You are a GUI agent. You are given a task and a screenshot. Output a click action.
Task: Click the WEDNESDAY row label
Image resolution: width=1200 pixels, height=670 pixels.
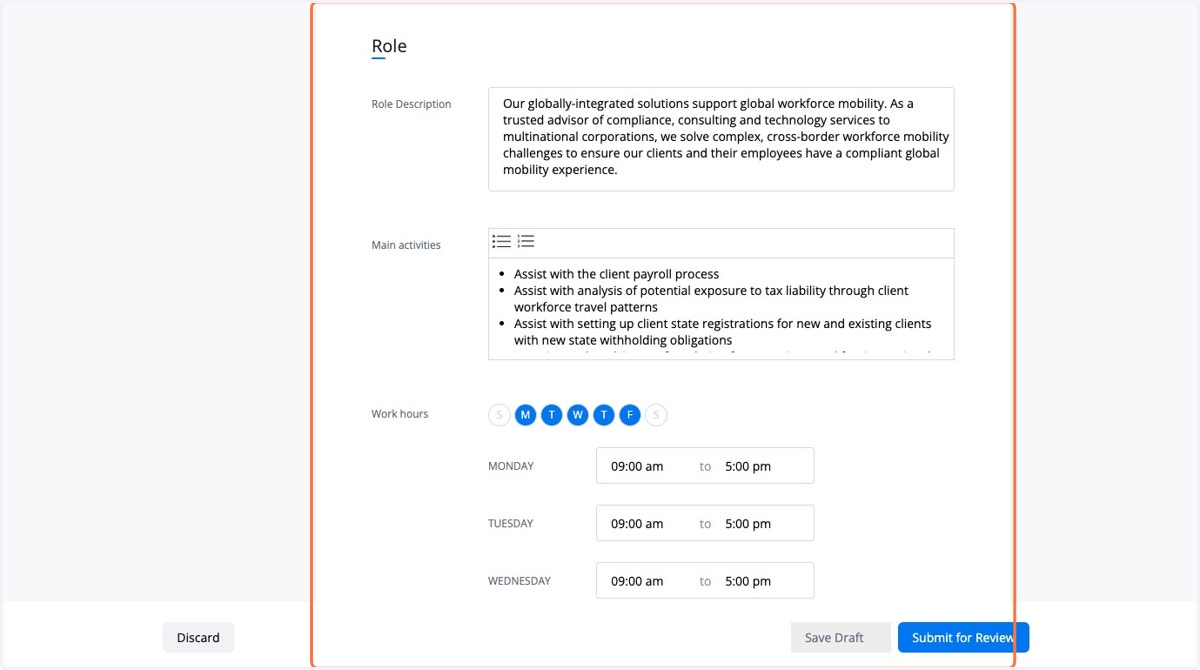(x=519, y=581)
